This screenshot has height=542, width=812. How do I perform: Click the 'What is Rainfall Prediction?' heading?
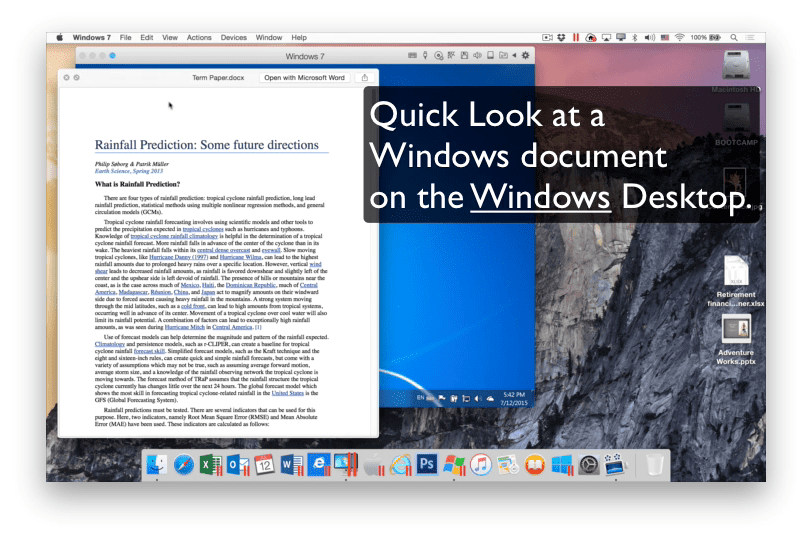(137, 184)
